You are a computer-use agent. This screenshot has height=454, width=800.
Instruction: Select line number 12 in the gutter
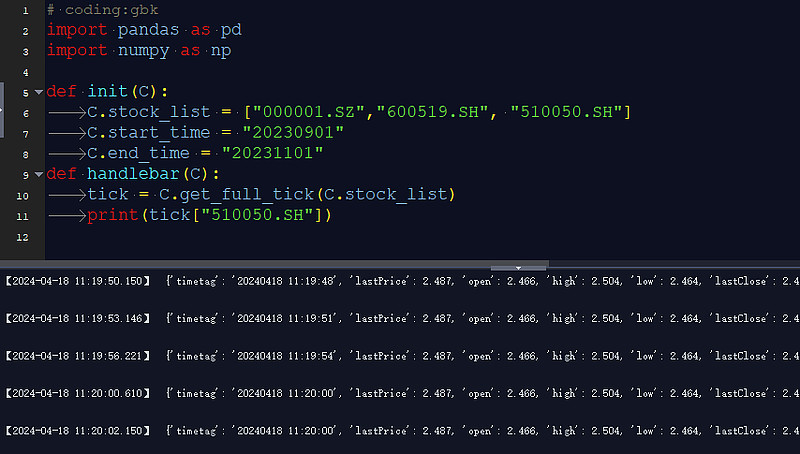point(24,236)
